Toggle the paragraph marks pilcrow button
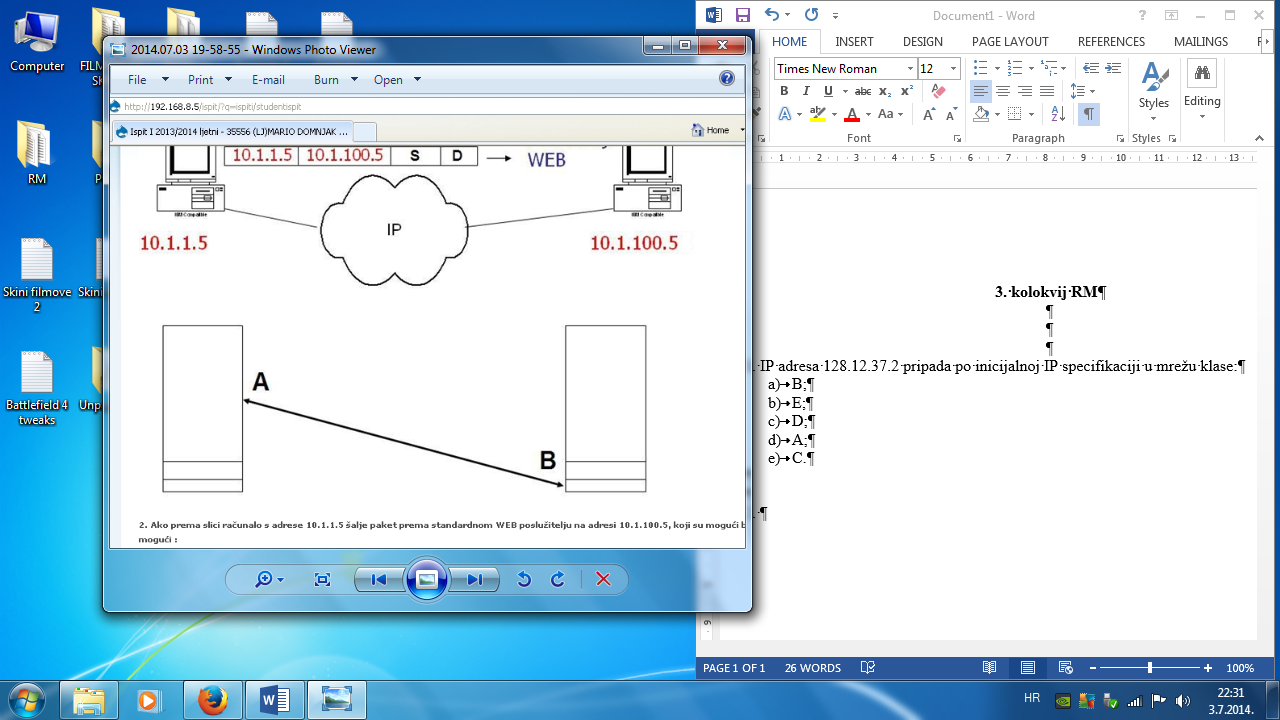 pos(1088,115)
